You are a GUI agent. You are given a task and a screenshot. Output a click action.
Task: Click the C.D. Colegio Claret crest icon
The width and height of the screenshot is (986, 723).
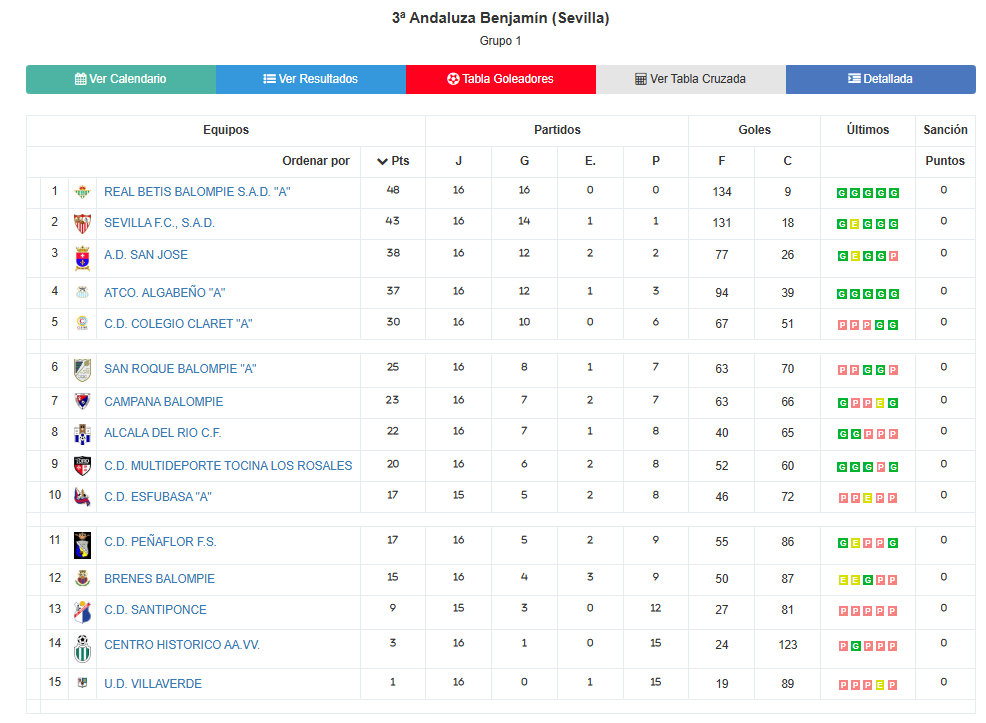82,323
